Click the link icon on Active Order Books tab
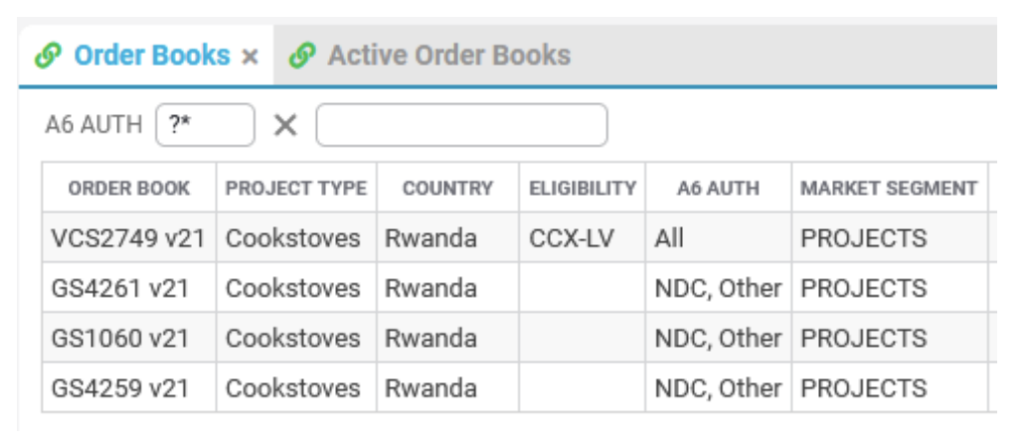This screenshot has width=1024, height=441. point(302,56)
